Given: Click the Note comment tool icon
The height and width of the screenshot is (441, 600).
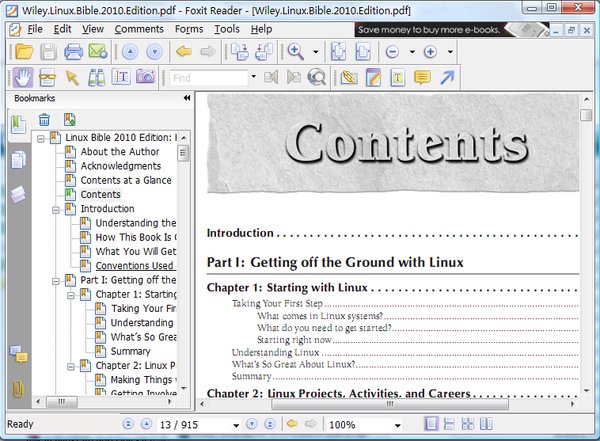Looking at the screenshot, I should coord(422,76).
